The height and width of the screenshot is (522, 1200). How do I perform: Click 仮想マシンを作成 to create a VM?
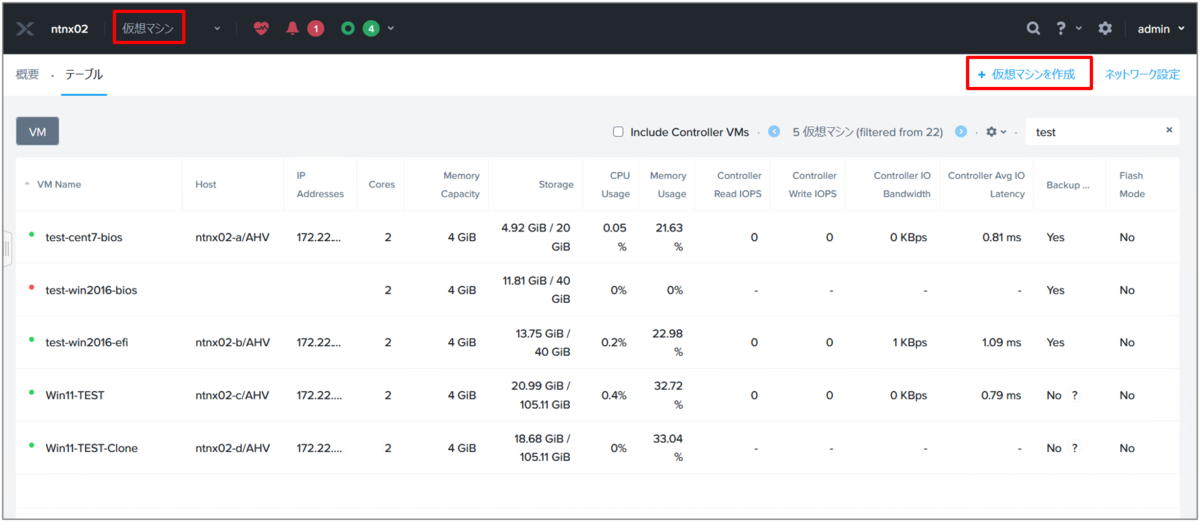tap(1027, 74)
